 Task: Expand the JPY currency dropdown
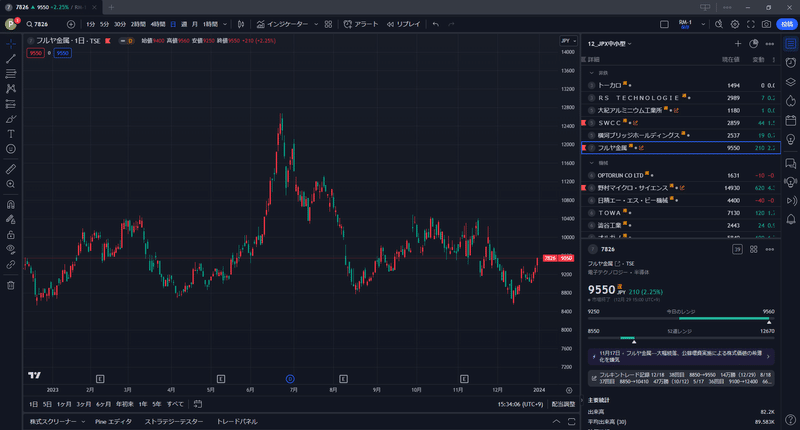[568, 41]
